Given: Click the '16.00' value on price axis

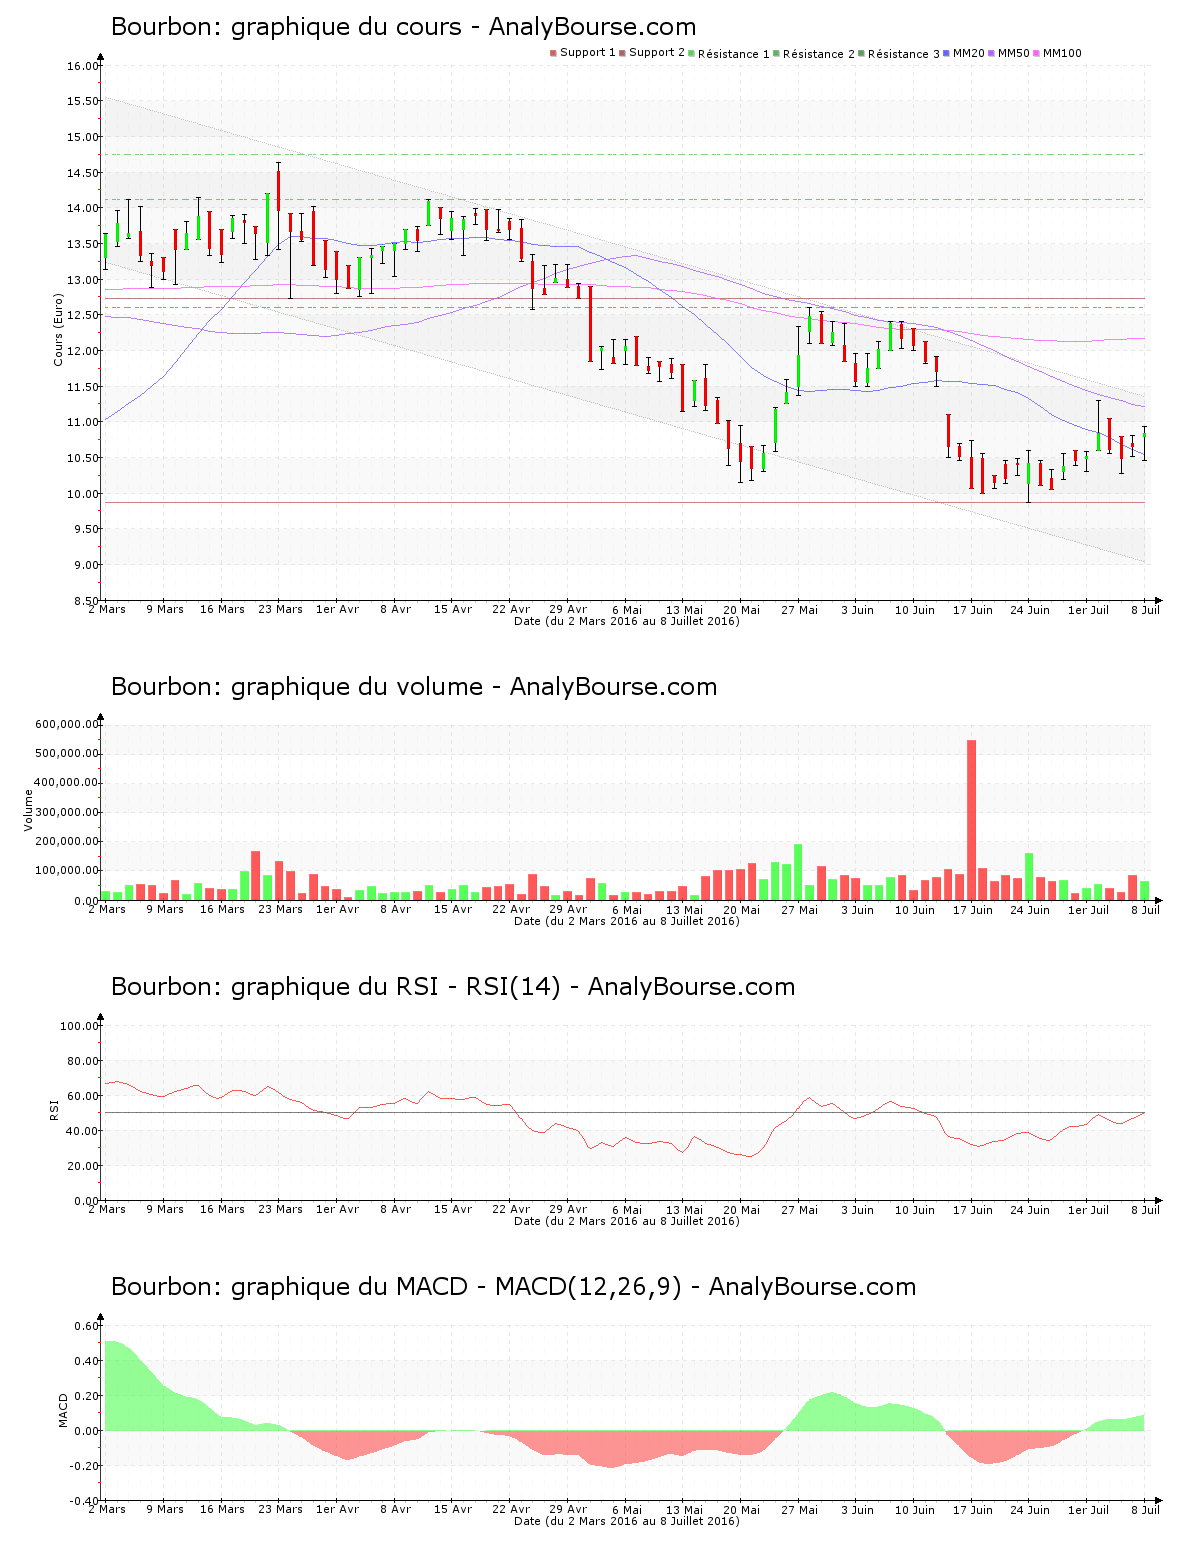Looking at the screenshot, I should click(83, 66).
